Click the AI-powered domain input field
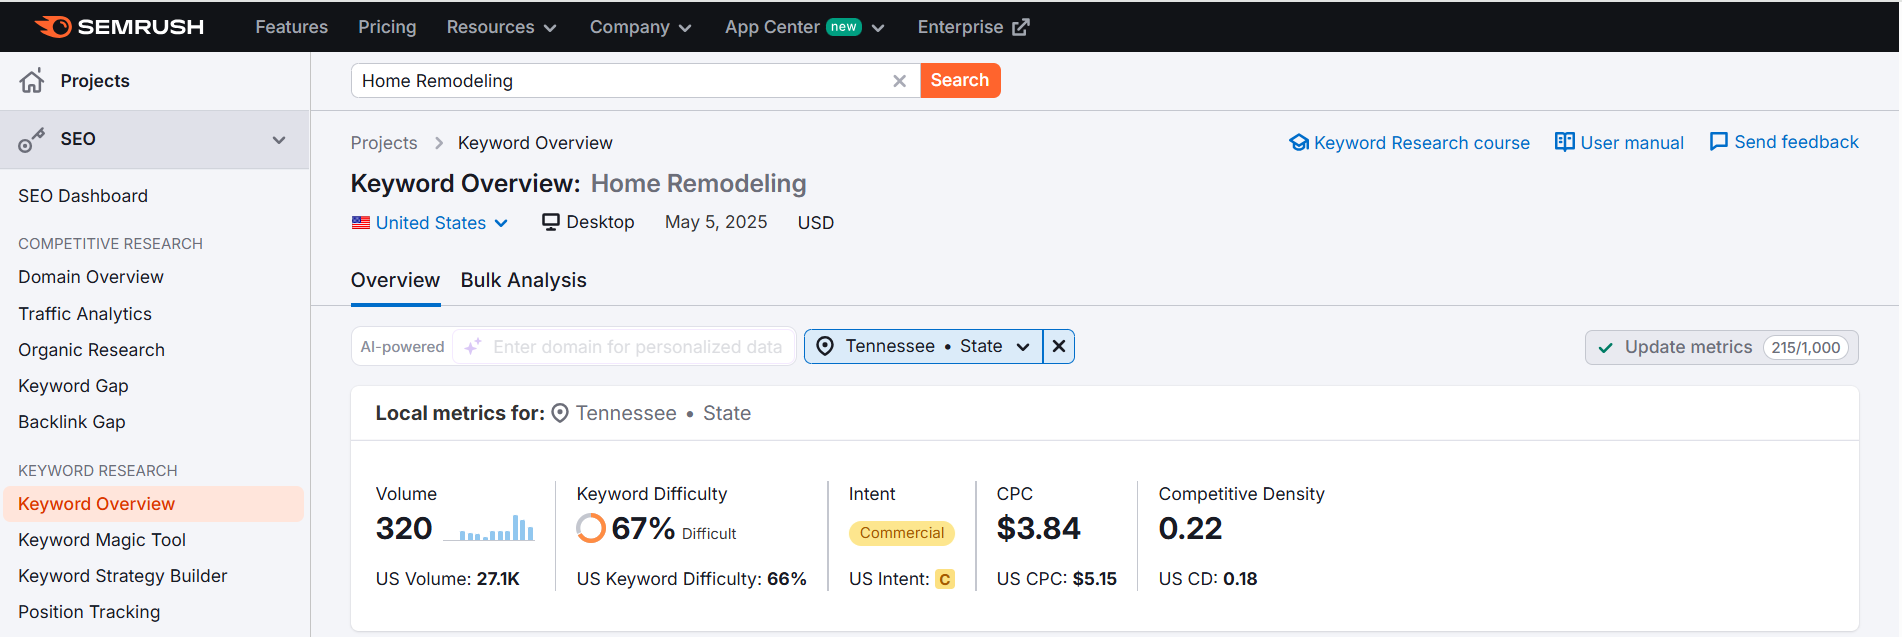 click(637, 347)
